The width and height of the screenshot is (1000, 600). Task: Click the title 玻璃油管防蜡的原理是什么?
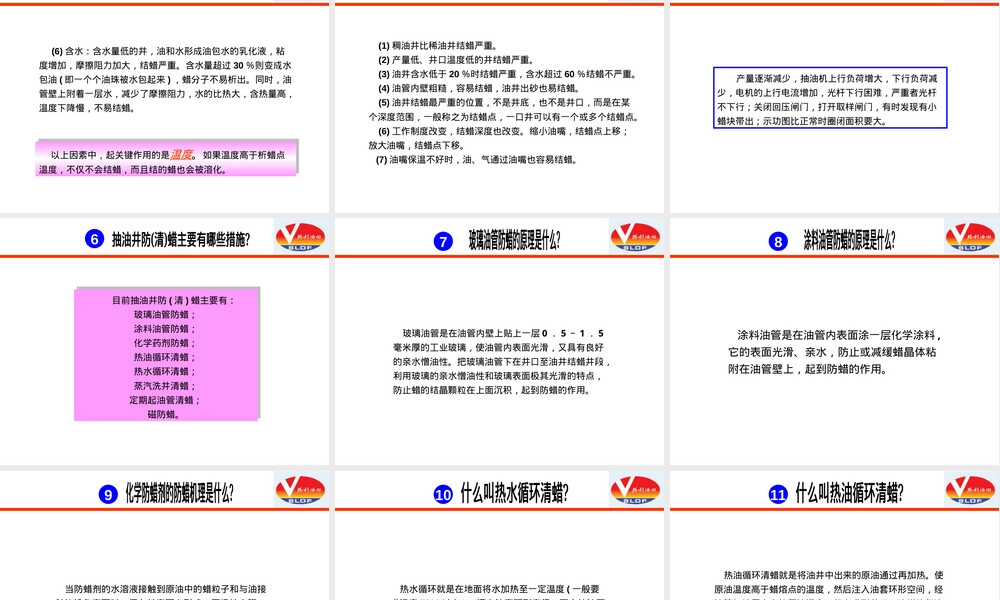[x=515, y=240]
